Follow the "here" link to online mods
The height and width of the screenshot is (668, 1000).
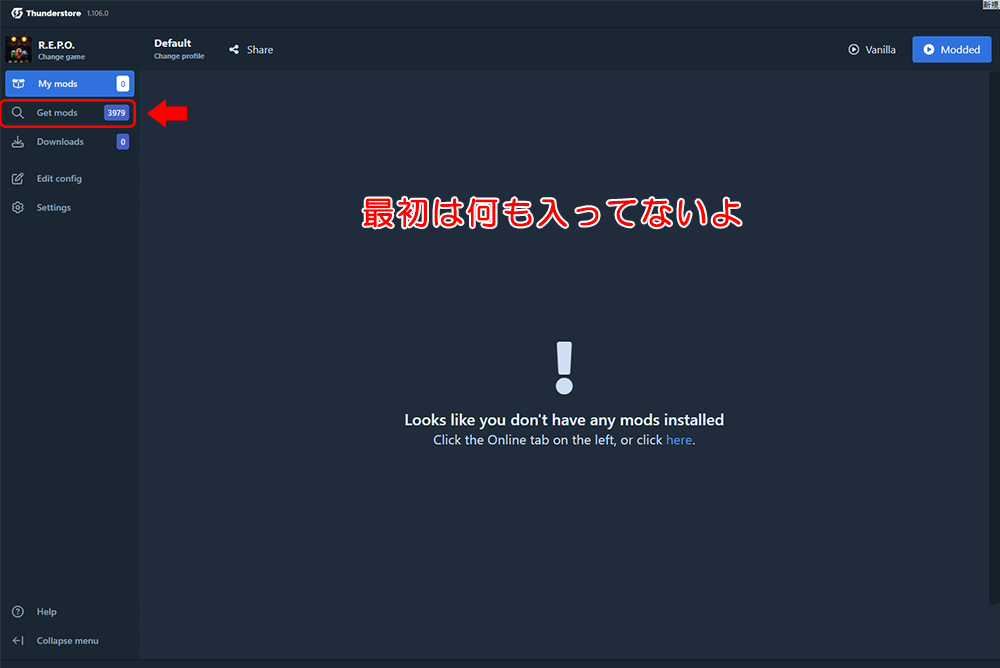679,440
